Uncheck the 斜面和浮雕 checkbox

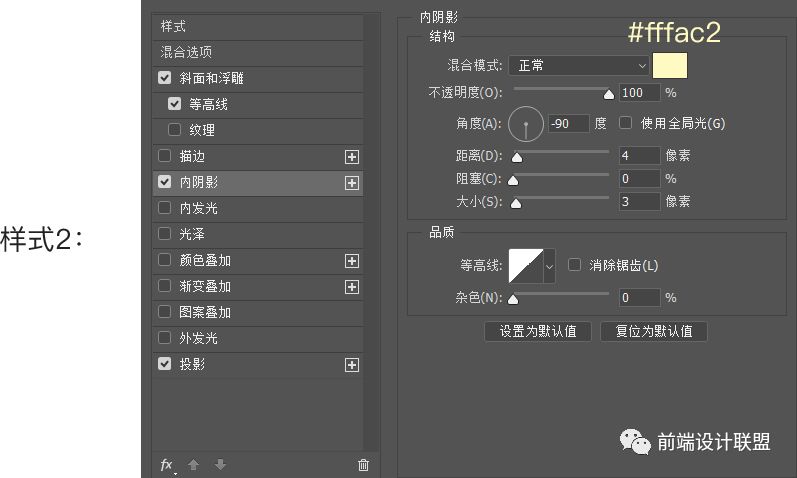164,77
